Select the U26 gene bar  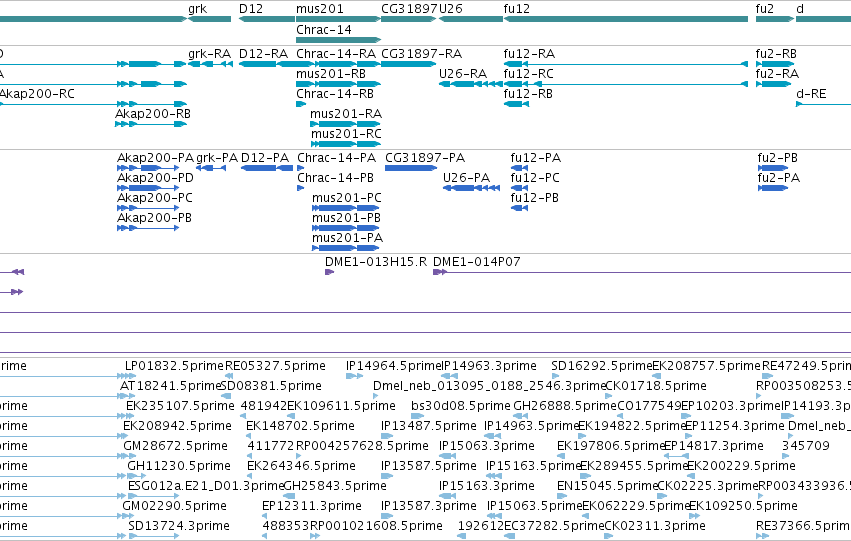click(471, 19)
